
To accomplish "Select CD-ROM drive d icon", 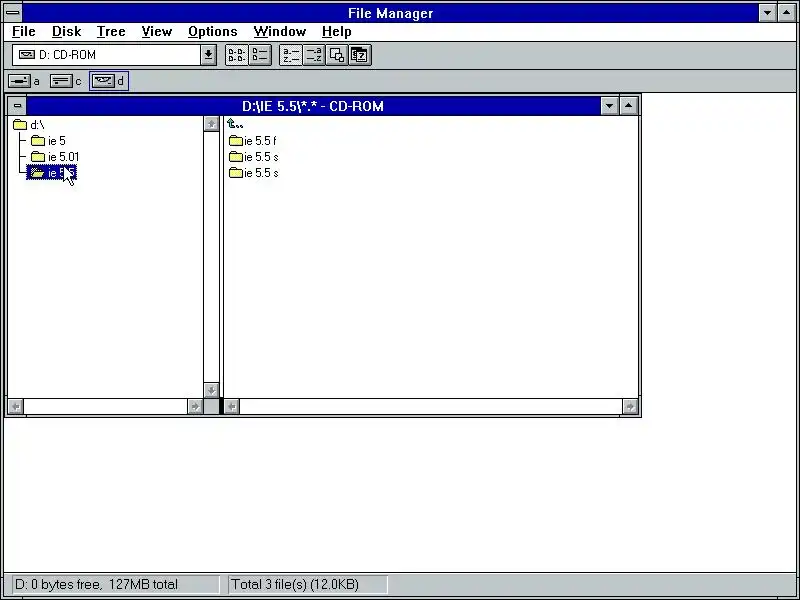I will [109, 81].
